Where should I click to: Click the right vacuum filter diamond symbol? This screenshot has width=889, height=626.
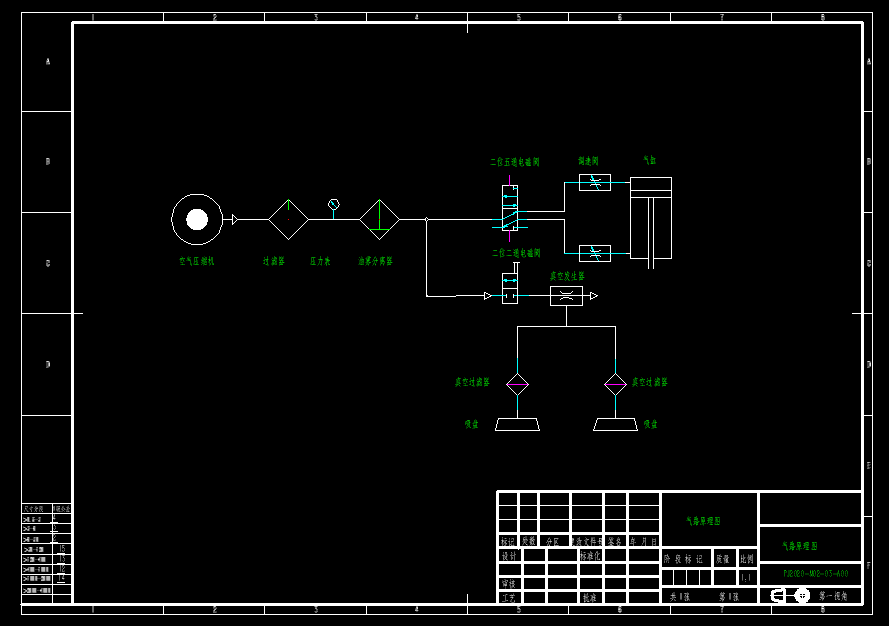click(615, 384)
